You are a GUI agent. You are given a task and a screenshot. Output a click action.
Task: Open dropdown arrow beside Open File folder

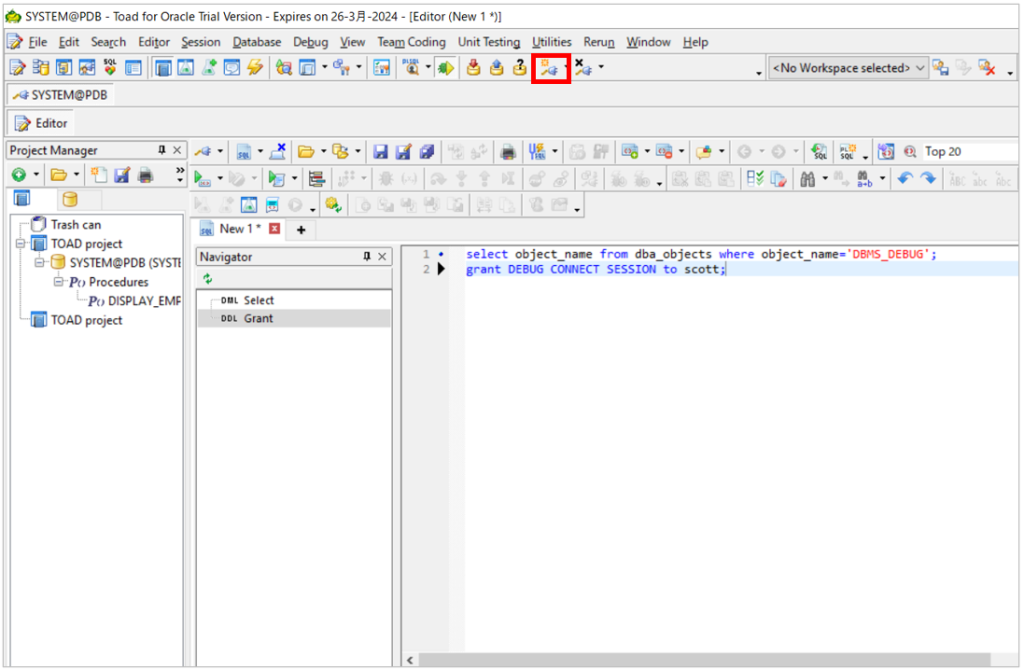pos(323,152)
